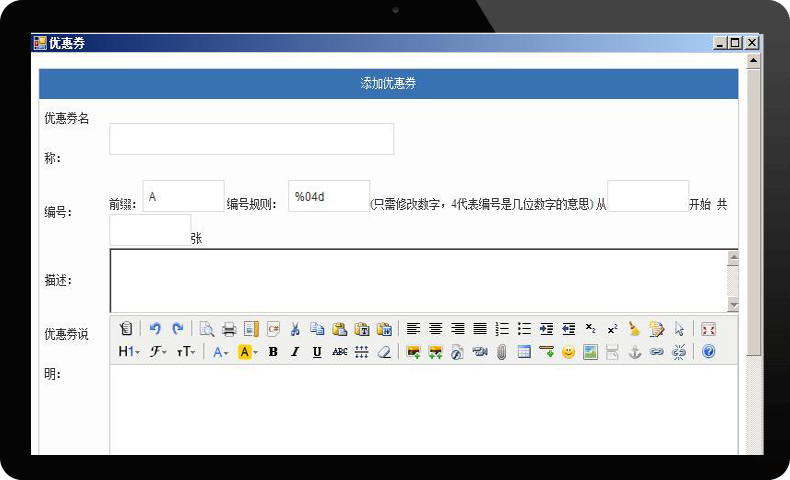Click the eraser remove format icon
The image size is (790, 480).
[384, 352]
